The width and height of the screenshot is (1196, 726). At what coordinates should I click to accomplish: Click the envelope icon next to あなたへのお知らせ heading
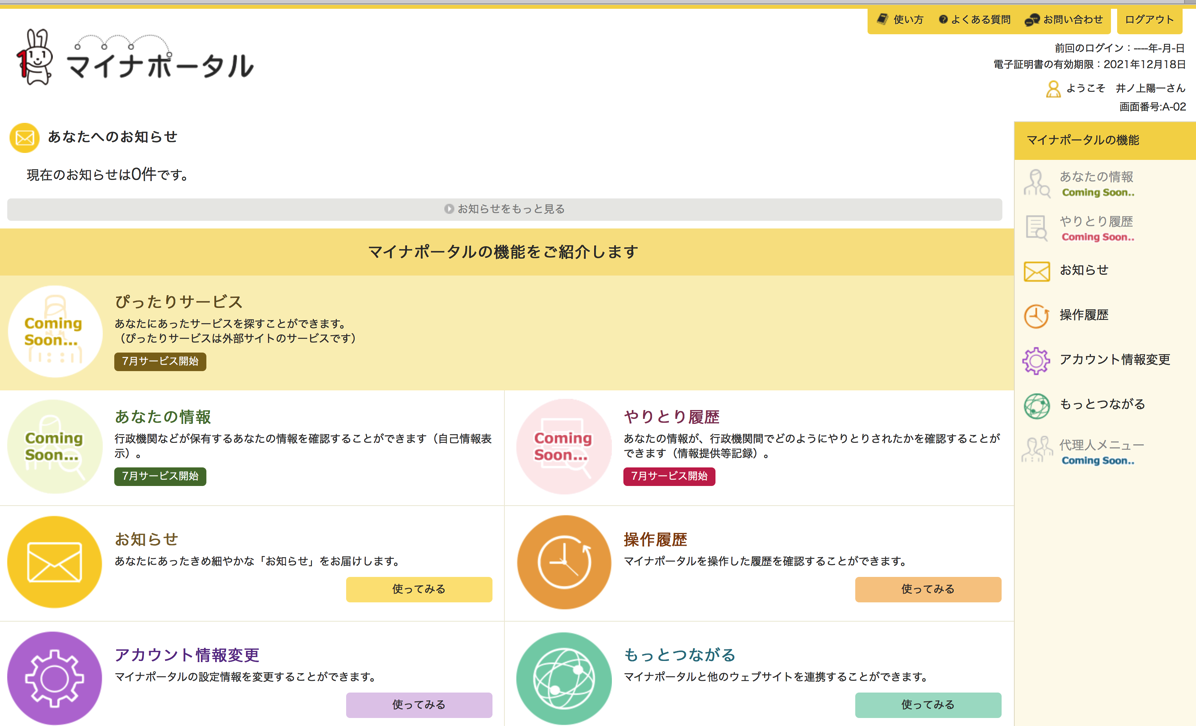click(x=24, y=137)
